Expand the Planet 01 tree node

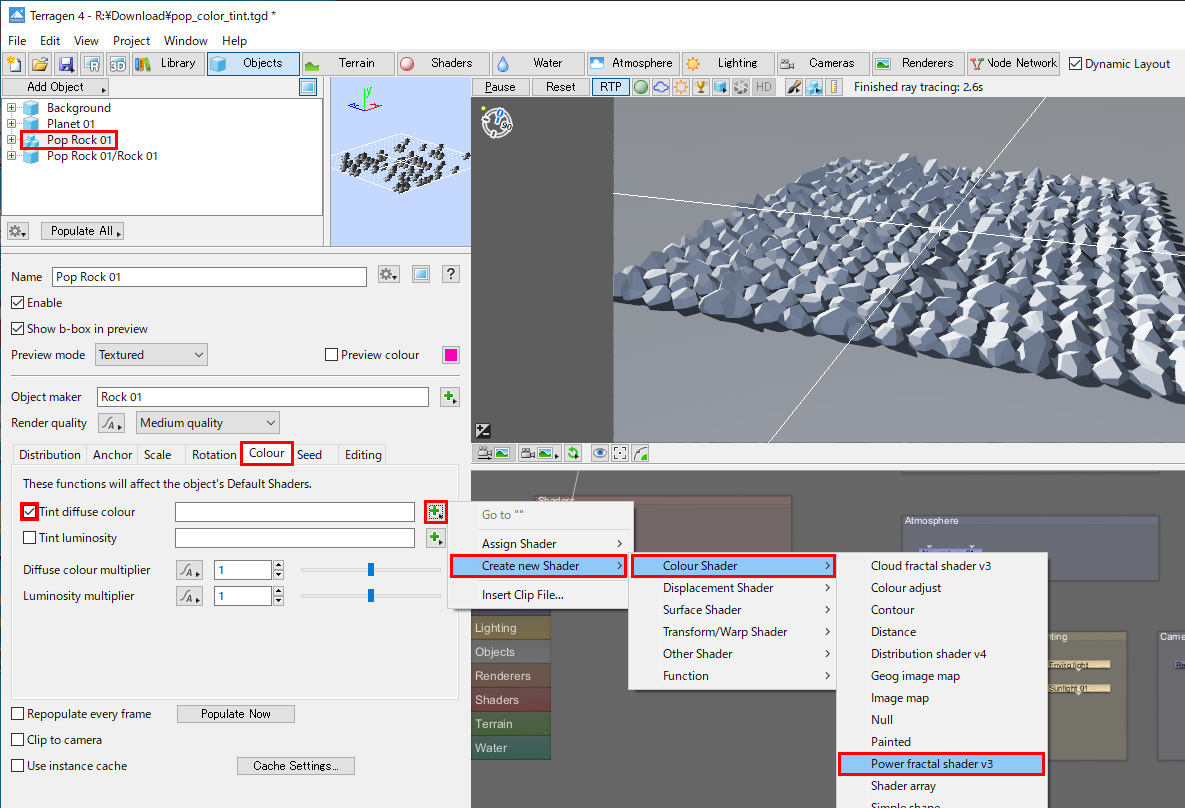[12, 124]
